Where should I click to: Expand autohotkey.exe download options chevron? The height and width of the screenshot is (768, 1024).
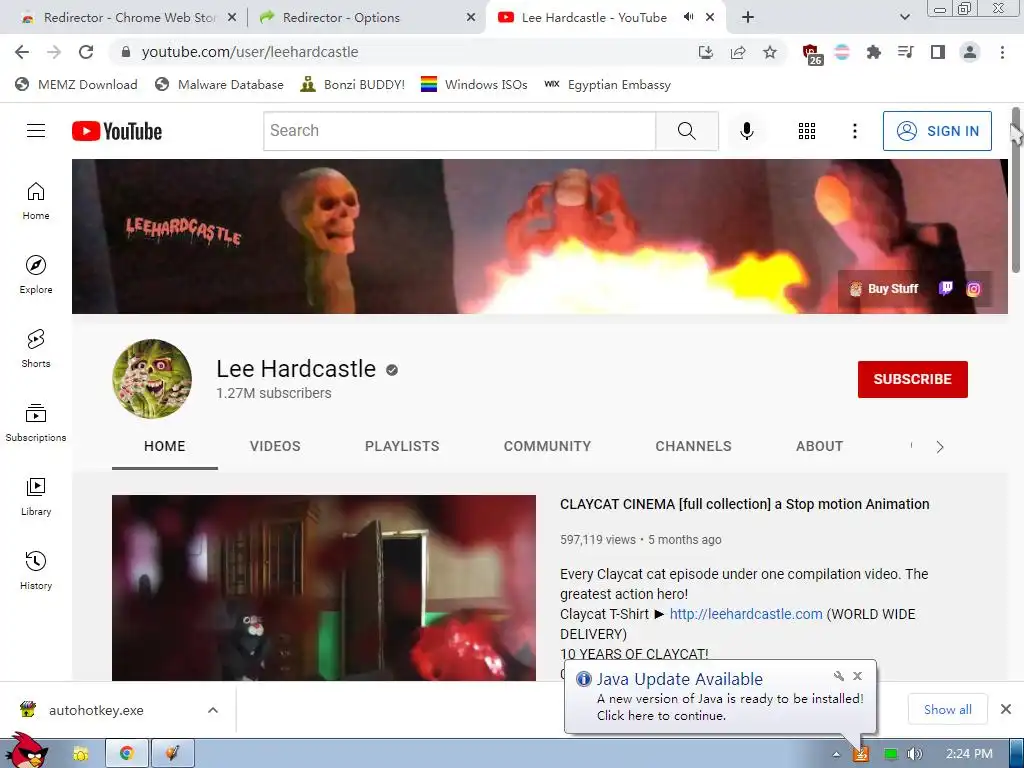coord(213,710)
